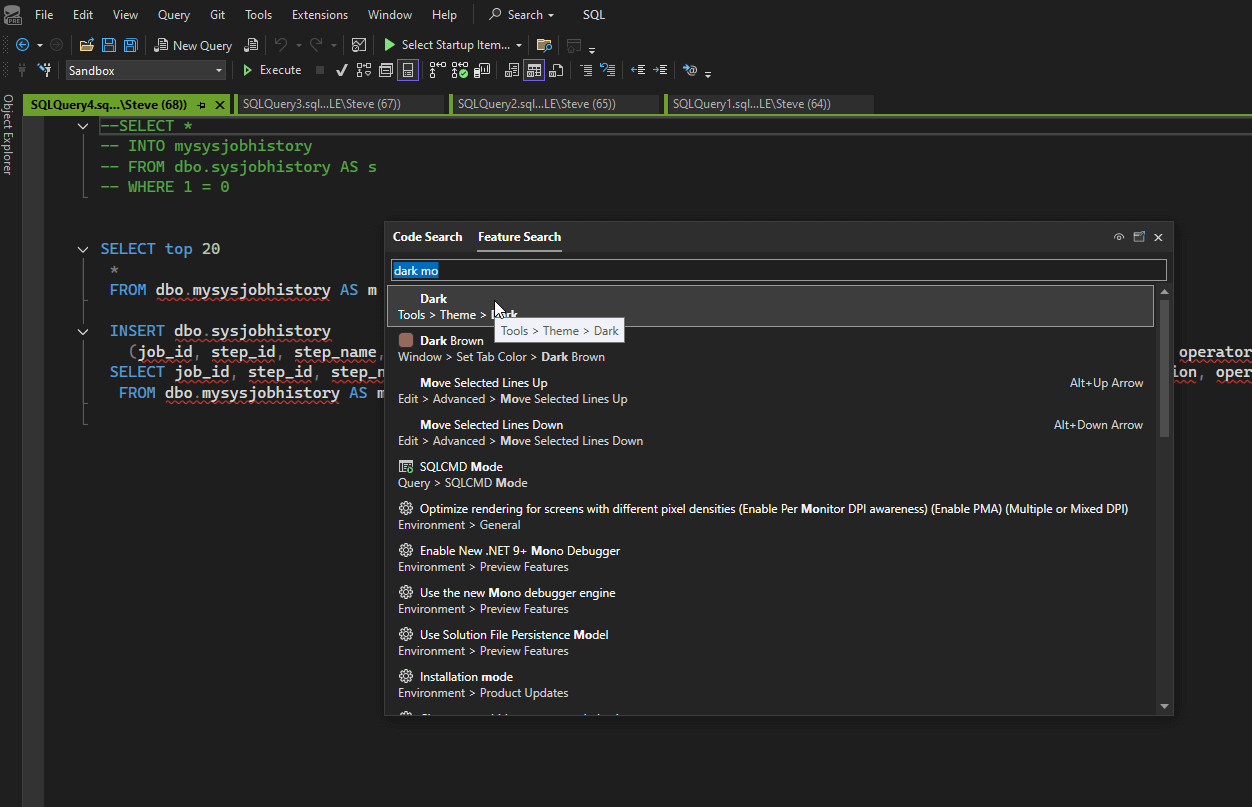Toggle the Results to Grid button
Viewport: 1252px width, 807px height.
point(534,70)
